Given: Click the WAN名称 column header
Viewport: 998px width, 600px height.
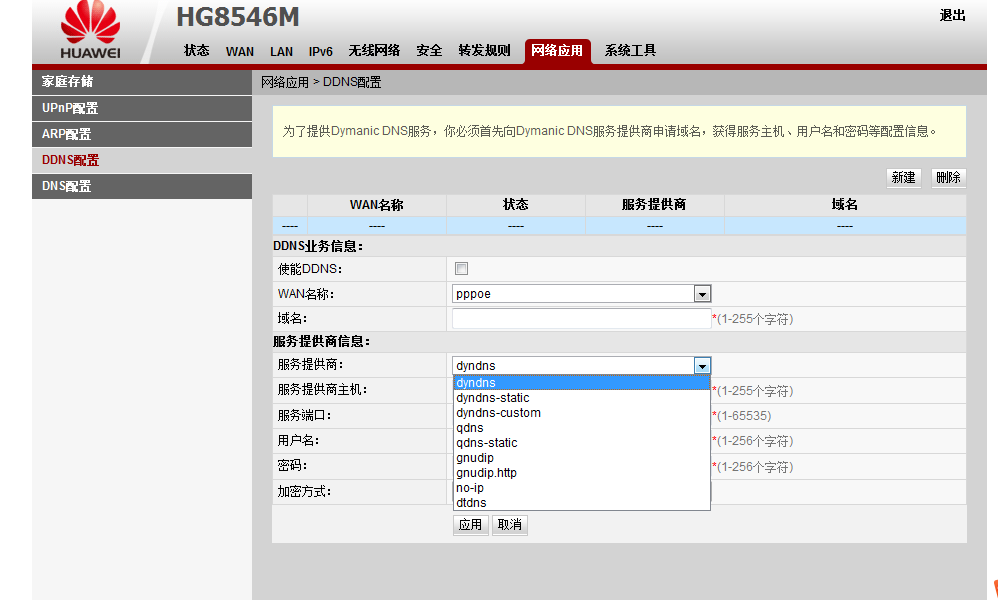Looking at the screenshot, I should 377,205.
